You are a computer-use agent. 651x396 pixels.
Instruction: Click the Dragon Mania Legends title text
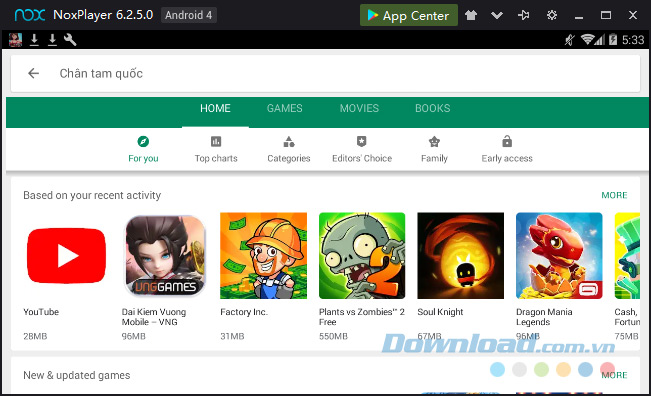[x=544, y=317]
